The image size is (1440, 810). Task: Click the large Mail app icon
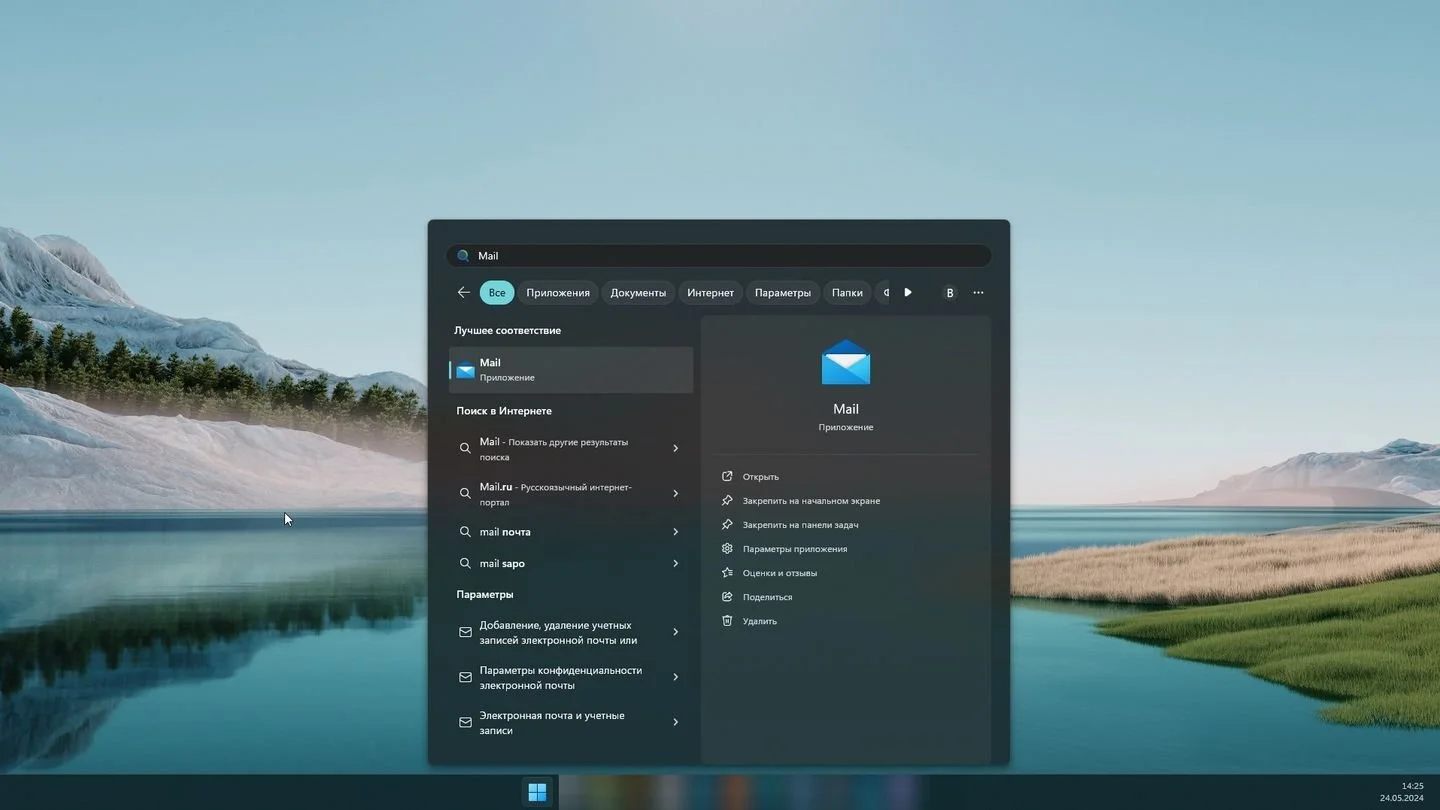point(846,362)
